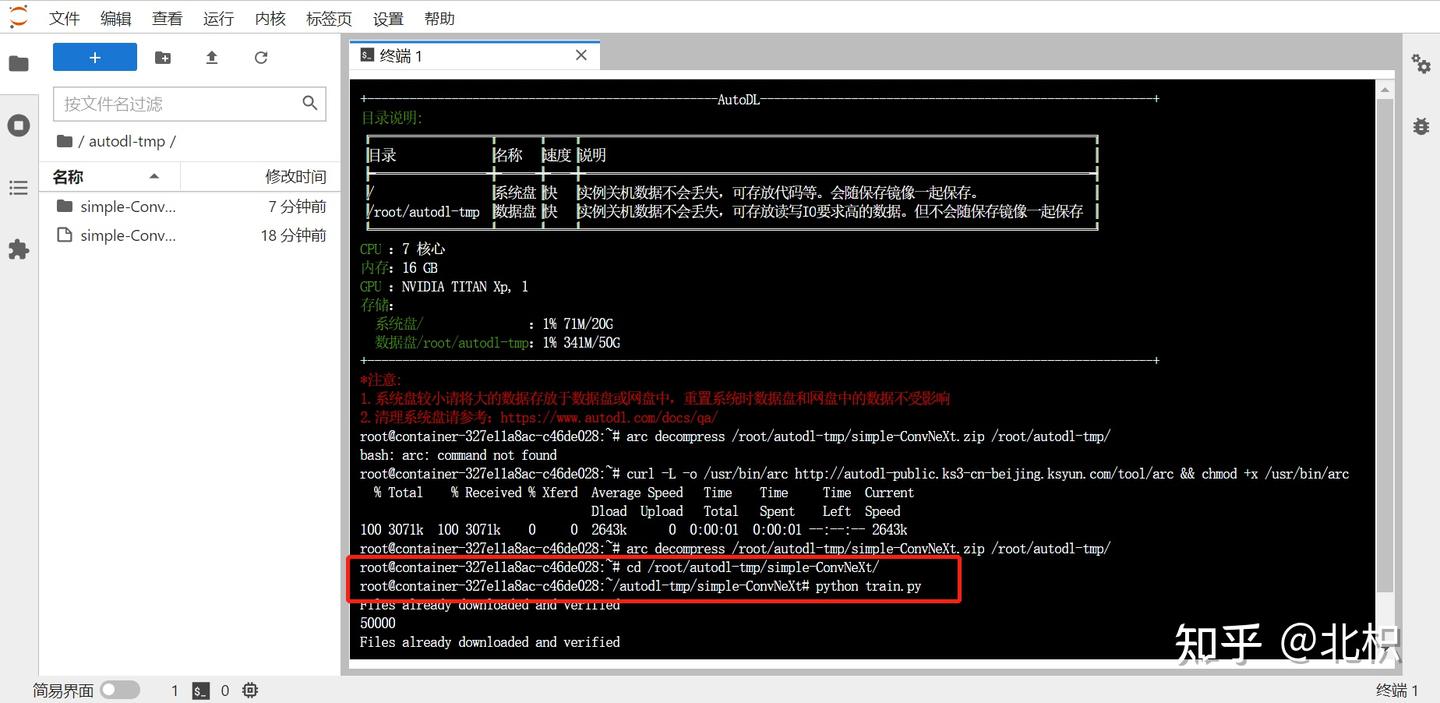Image resolution: width=1440 pixels, height=703 pixels.
Task: Open the table of contents panel
Action: coord(20,187)
